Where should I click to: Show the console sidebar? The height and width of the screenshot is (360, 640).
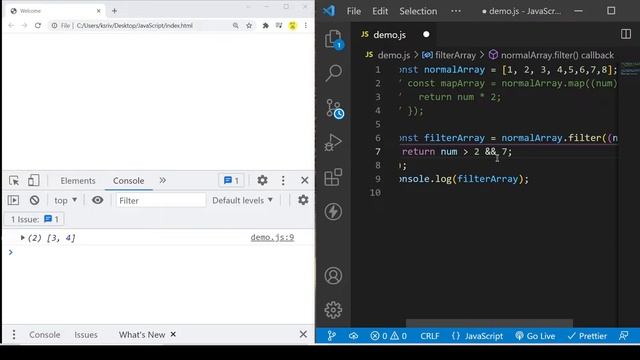13,200
